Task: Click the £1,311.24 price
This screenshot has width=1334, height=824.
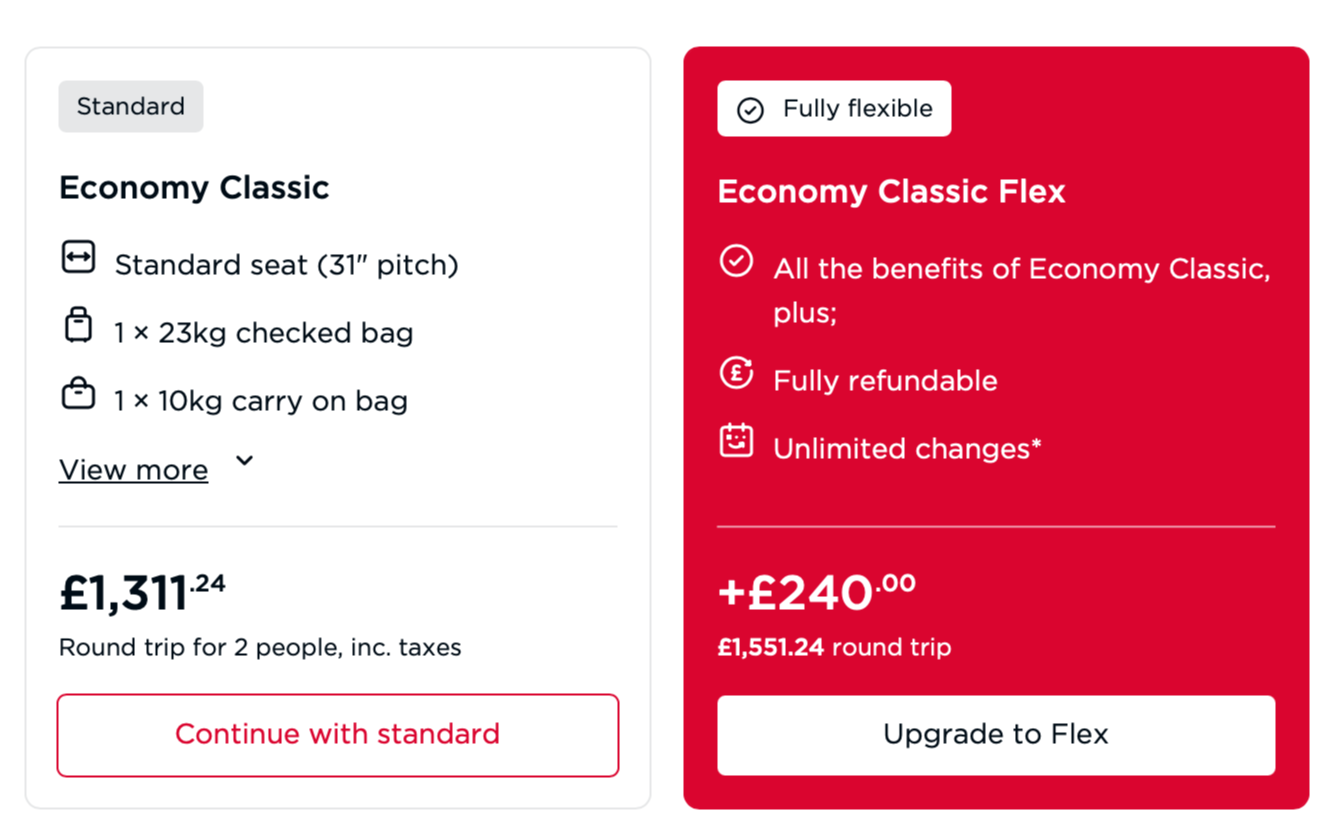Action: 142,592
